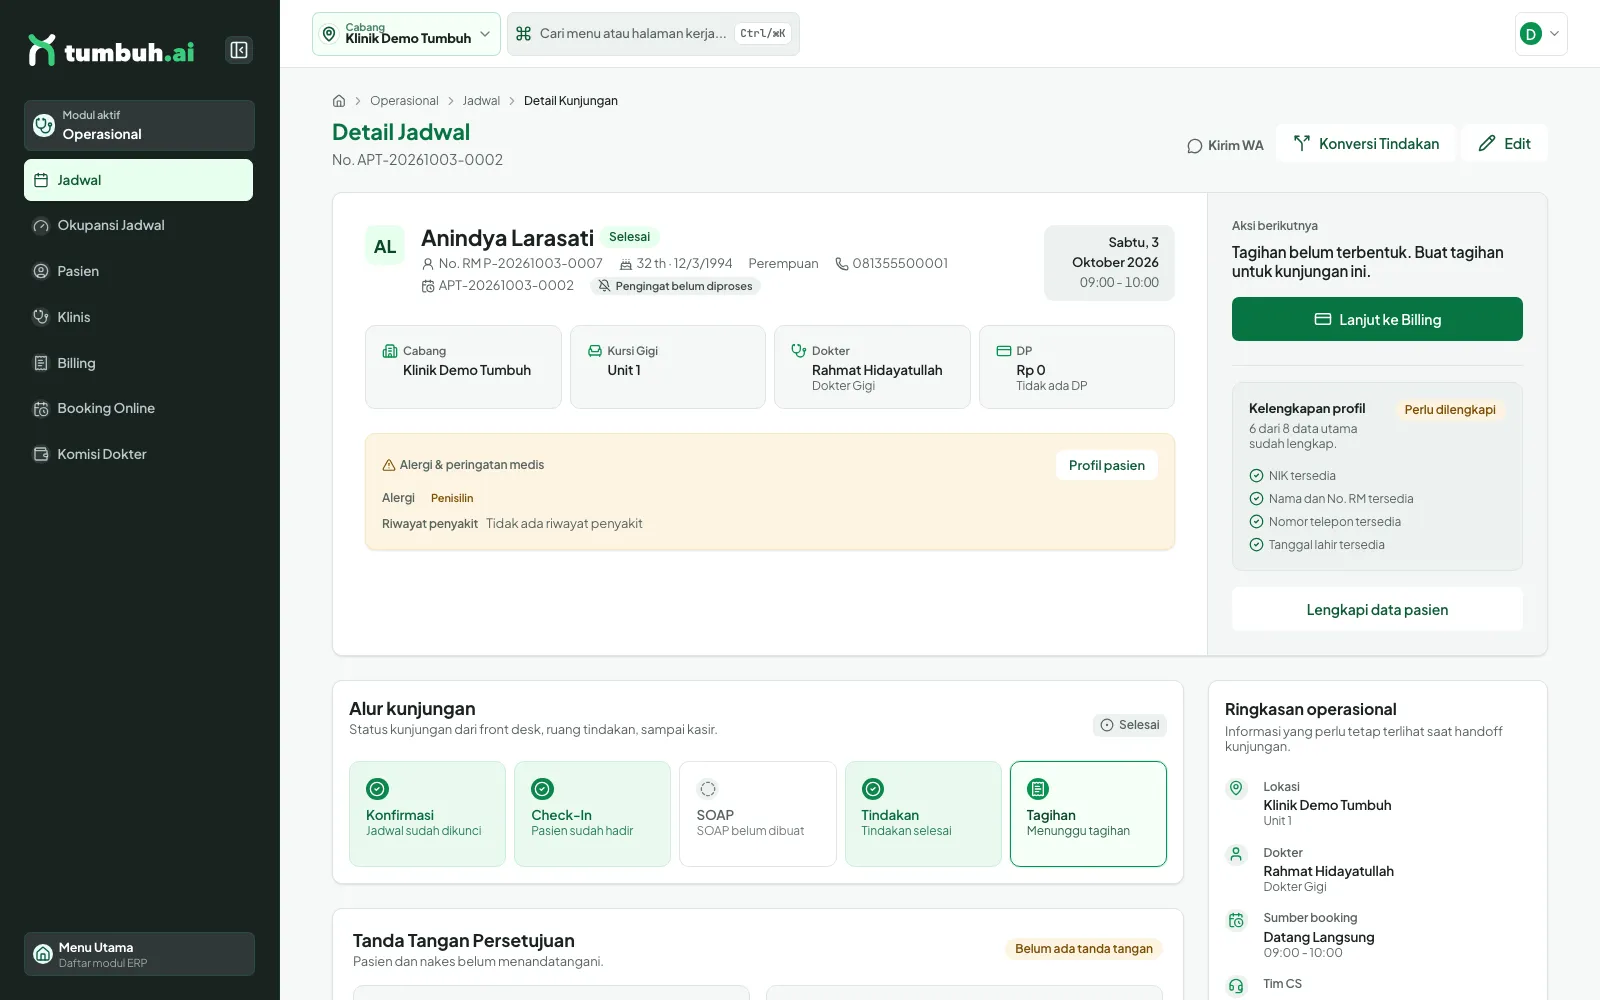Click the Konversi Tindakan branch icon
The image size is (1600, 1000).
pos(1301,144)
